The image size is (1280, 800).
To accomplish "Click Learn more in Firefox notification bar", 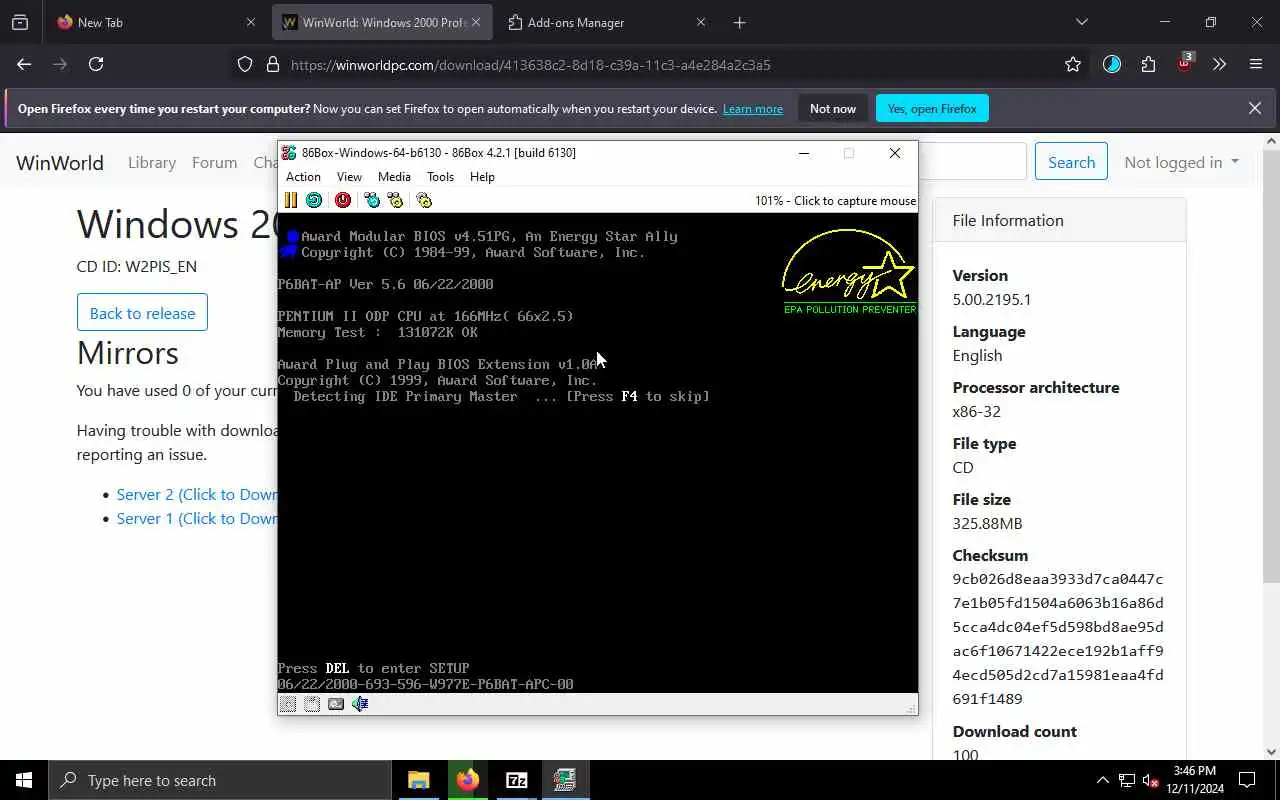I will pos(753,109).
